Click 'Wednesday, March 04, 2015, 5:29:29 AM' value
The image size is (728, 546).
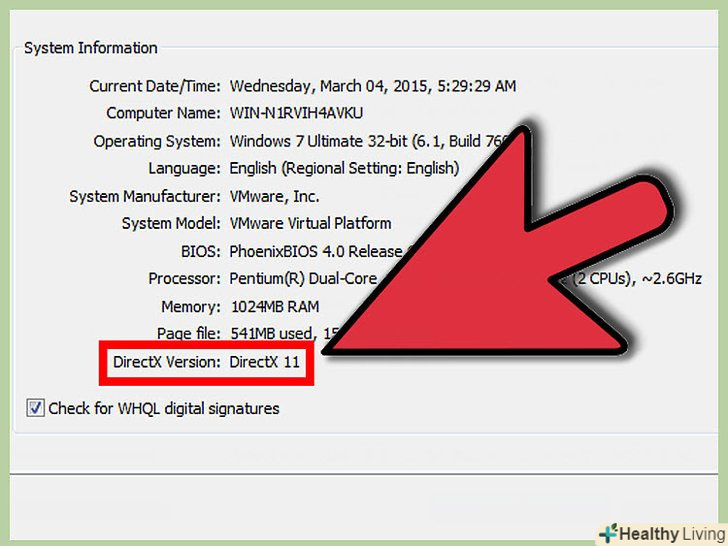(x=373, y=86)
